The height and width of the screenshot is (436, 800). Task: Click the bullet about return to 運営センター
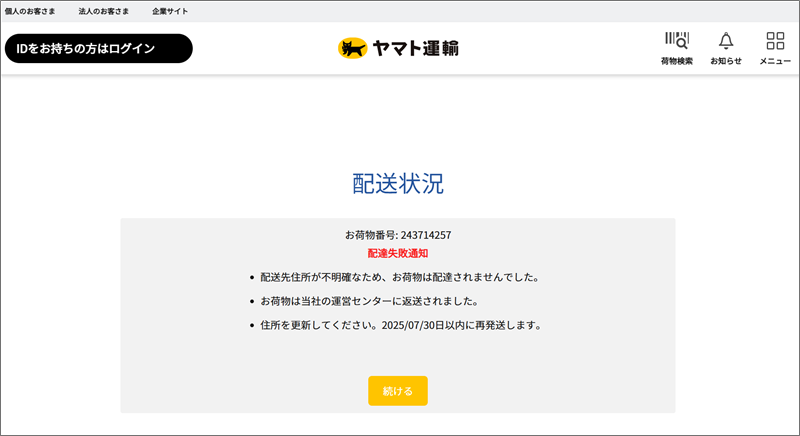point(370,301)
